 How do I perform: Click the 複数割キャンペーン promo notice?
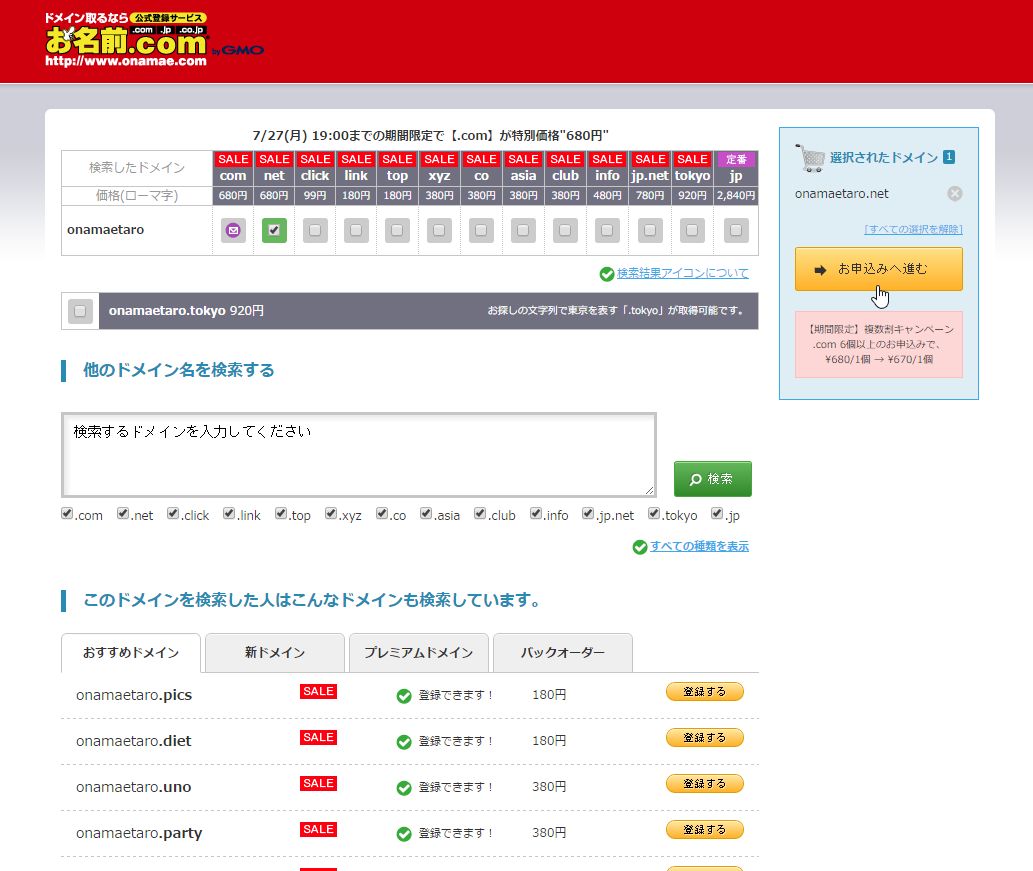click(x=878, y=345)
